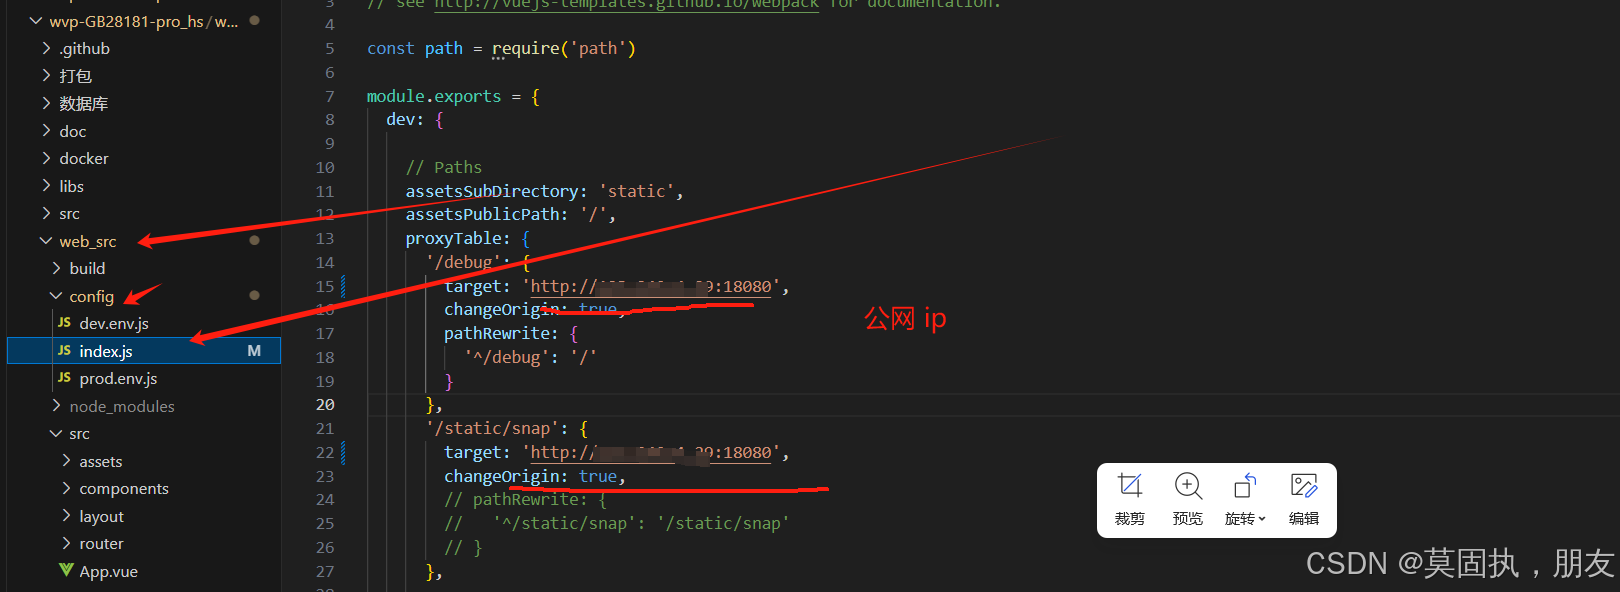Expand the docker folder
The image size is (1620, 592).
tap(46, 158)
